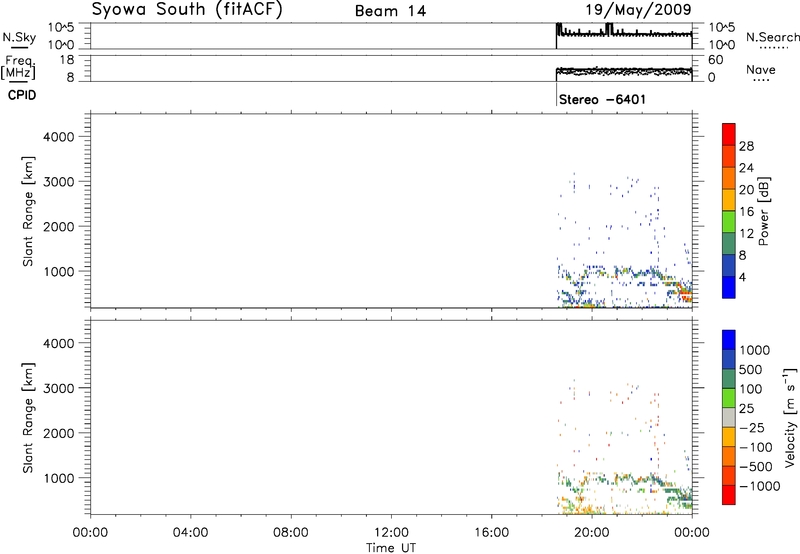Screen dimensions: 800x554
Task: Click the date '19/May/2009'
Action: 638,10
